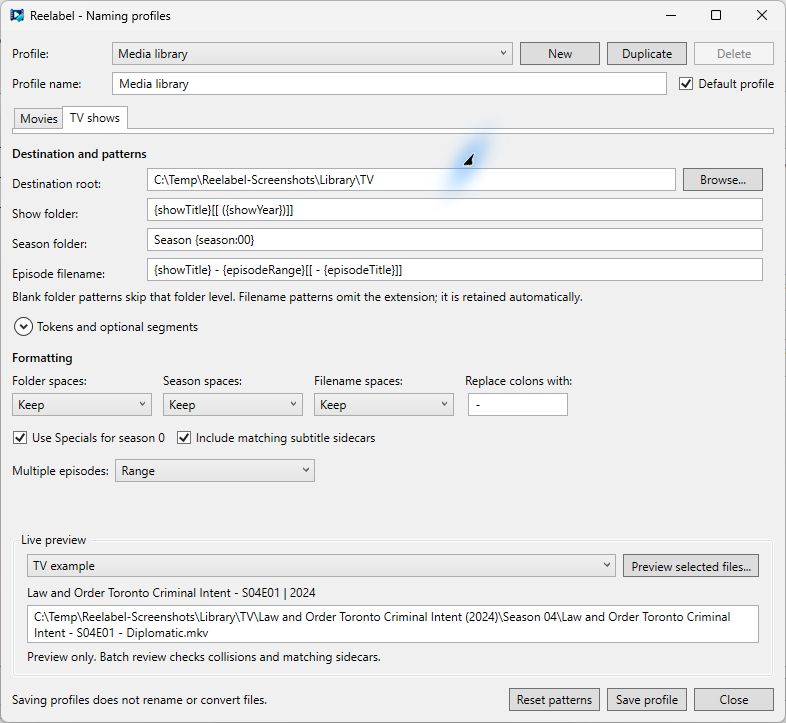Disable Include matching subtitle sidecars
This screenshot has height=723, width=786.
pyautogui.click(x=184, y=438)
